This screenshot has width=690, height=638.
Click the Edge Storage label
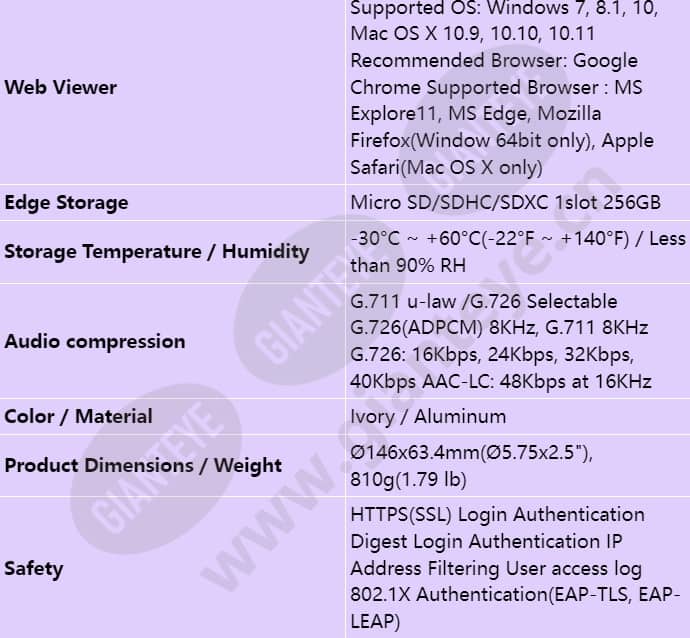(x=66, y=203)
